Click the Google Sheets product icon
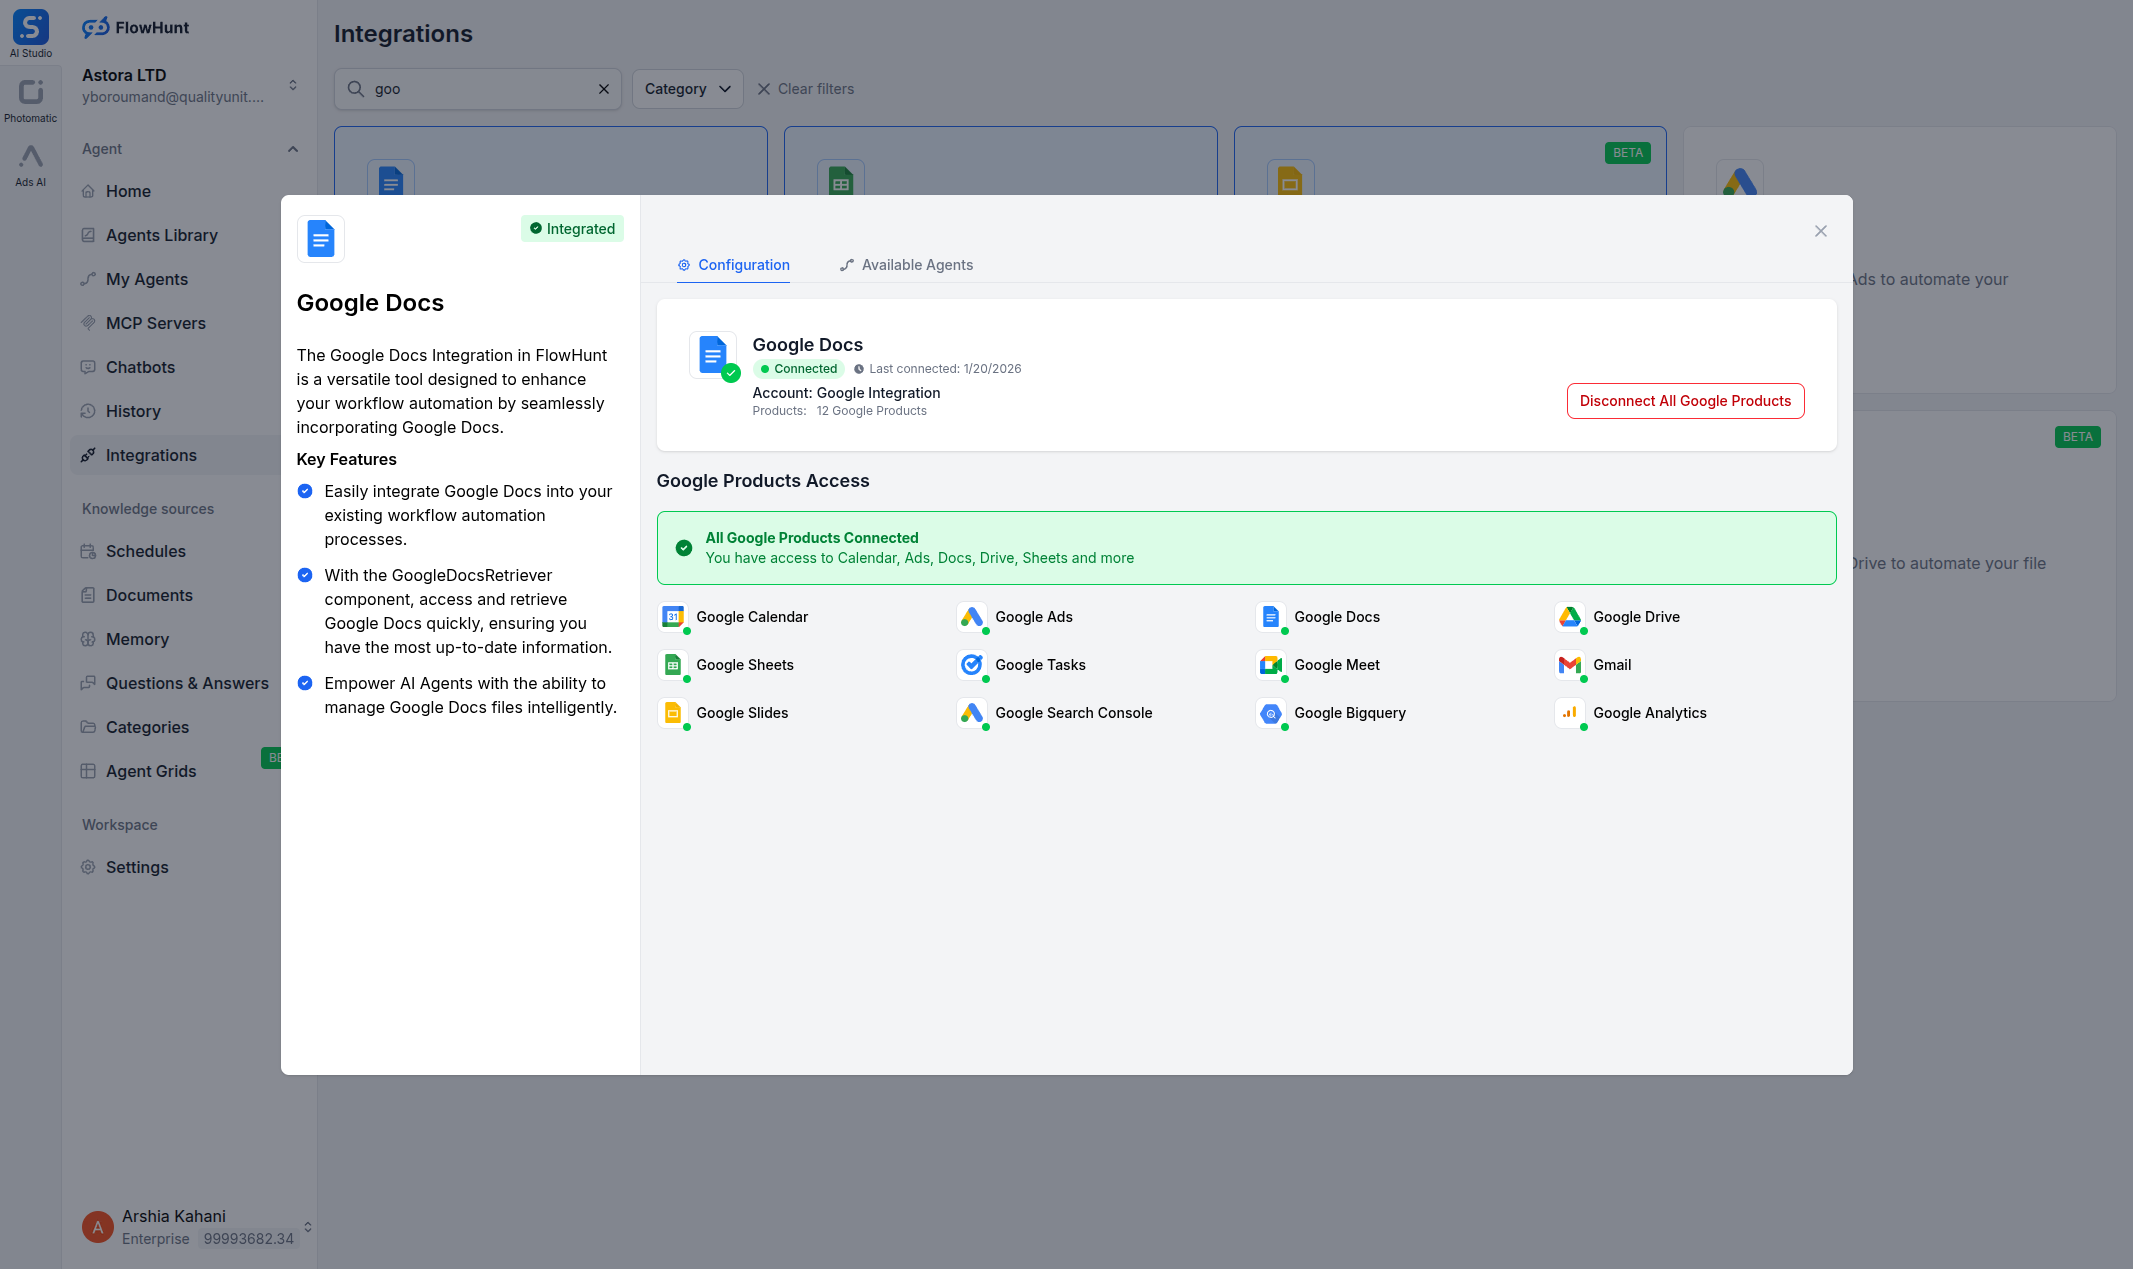The height and width of the screenshot is (1269, 2133). (x=673, y=665)
